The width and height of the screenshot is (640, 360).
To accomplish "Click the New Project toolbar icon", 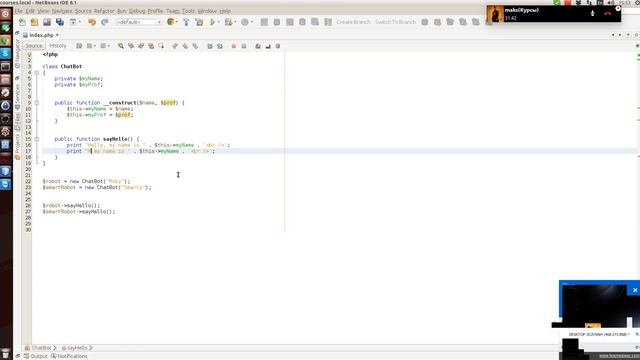I will (x=34, y=22).
